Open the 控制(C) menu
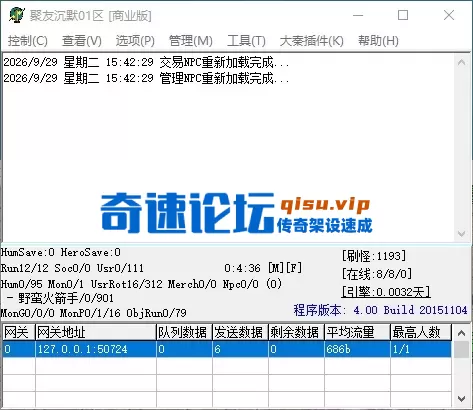473x410 pixels. point(28,41)
